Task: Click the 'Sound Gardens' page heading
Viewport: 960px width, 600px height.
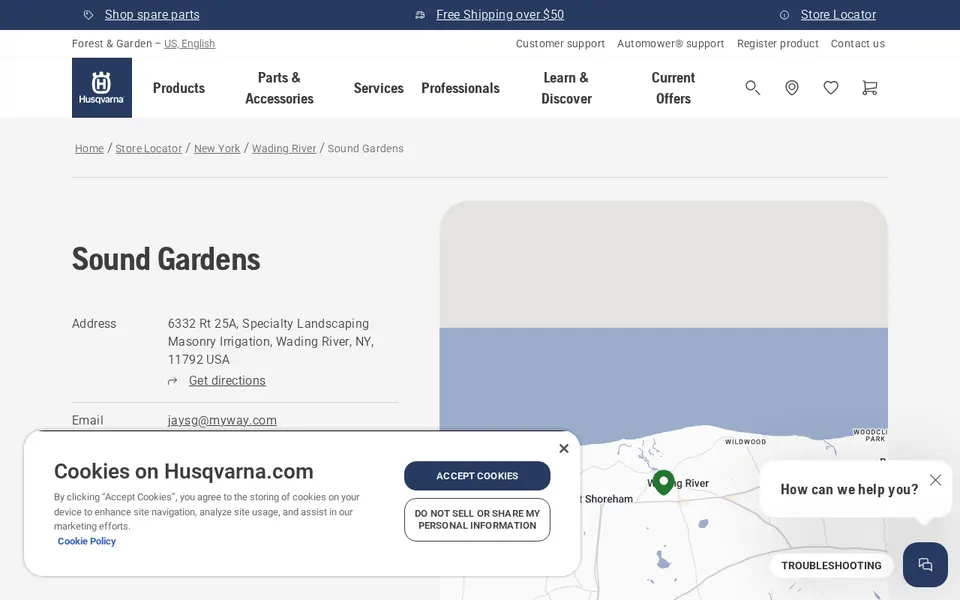Action: click(x=166, y=259)
